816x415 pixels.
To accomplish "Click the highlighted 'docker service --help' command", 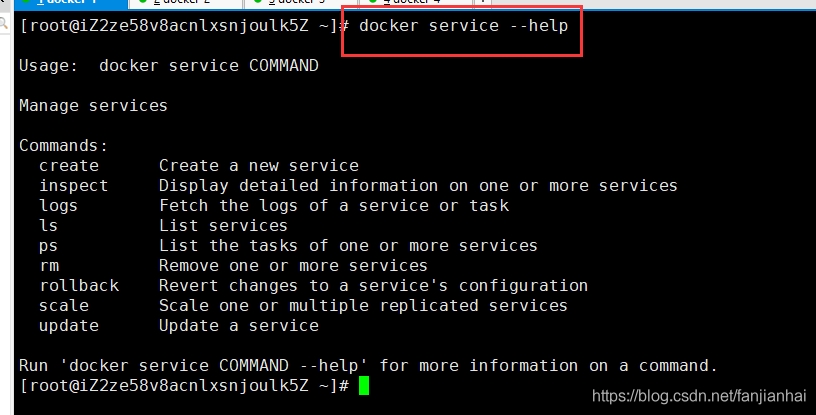I will click(463, 26).
